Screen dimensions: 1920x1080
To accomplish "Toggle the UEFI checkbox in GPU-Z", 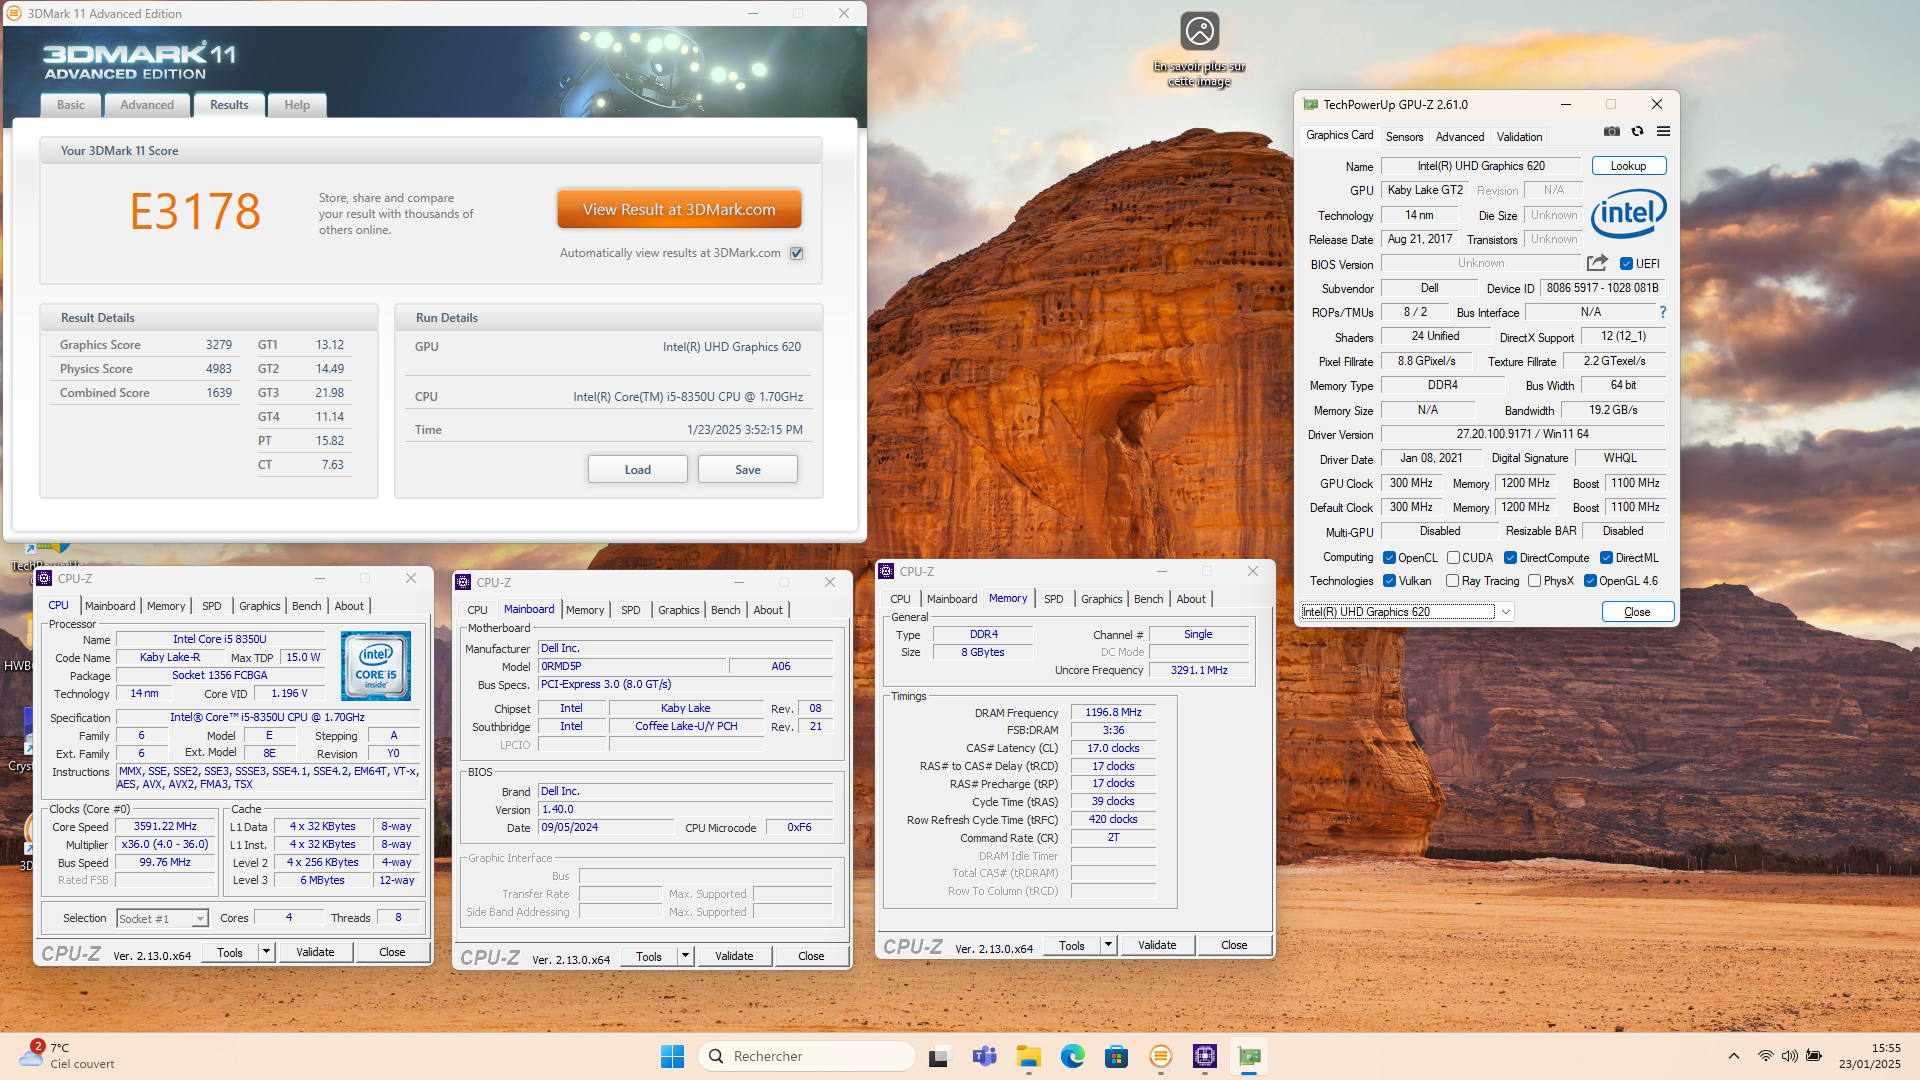I will [x=1626, y=264].
